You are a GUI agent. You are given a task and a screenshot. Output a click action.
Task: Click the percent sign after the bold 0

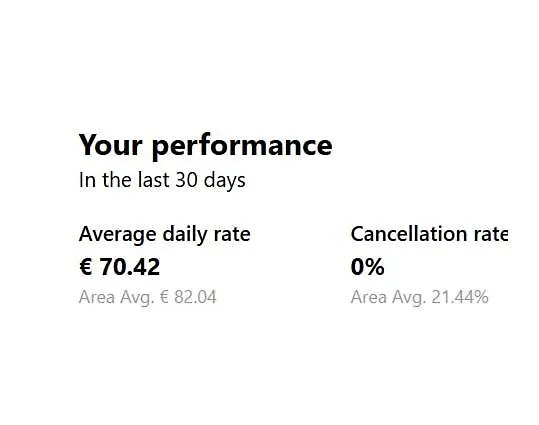pyautogui.click(x=375, y=267)
